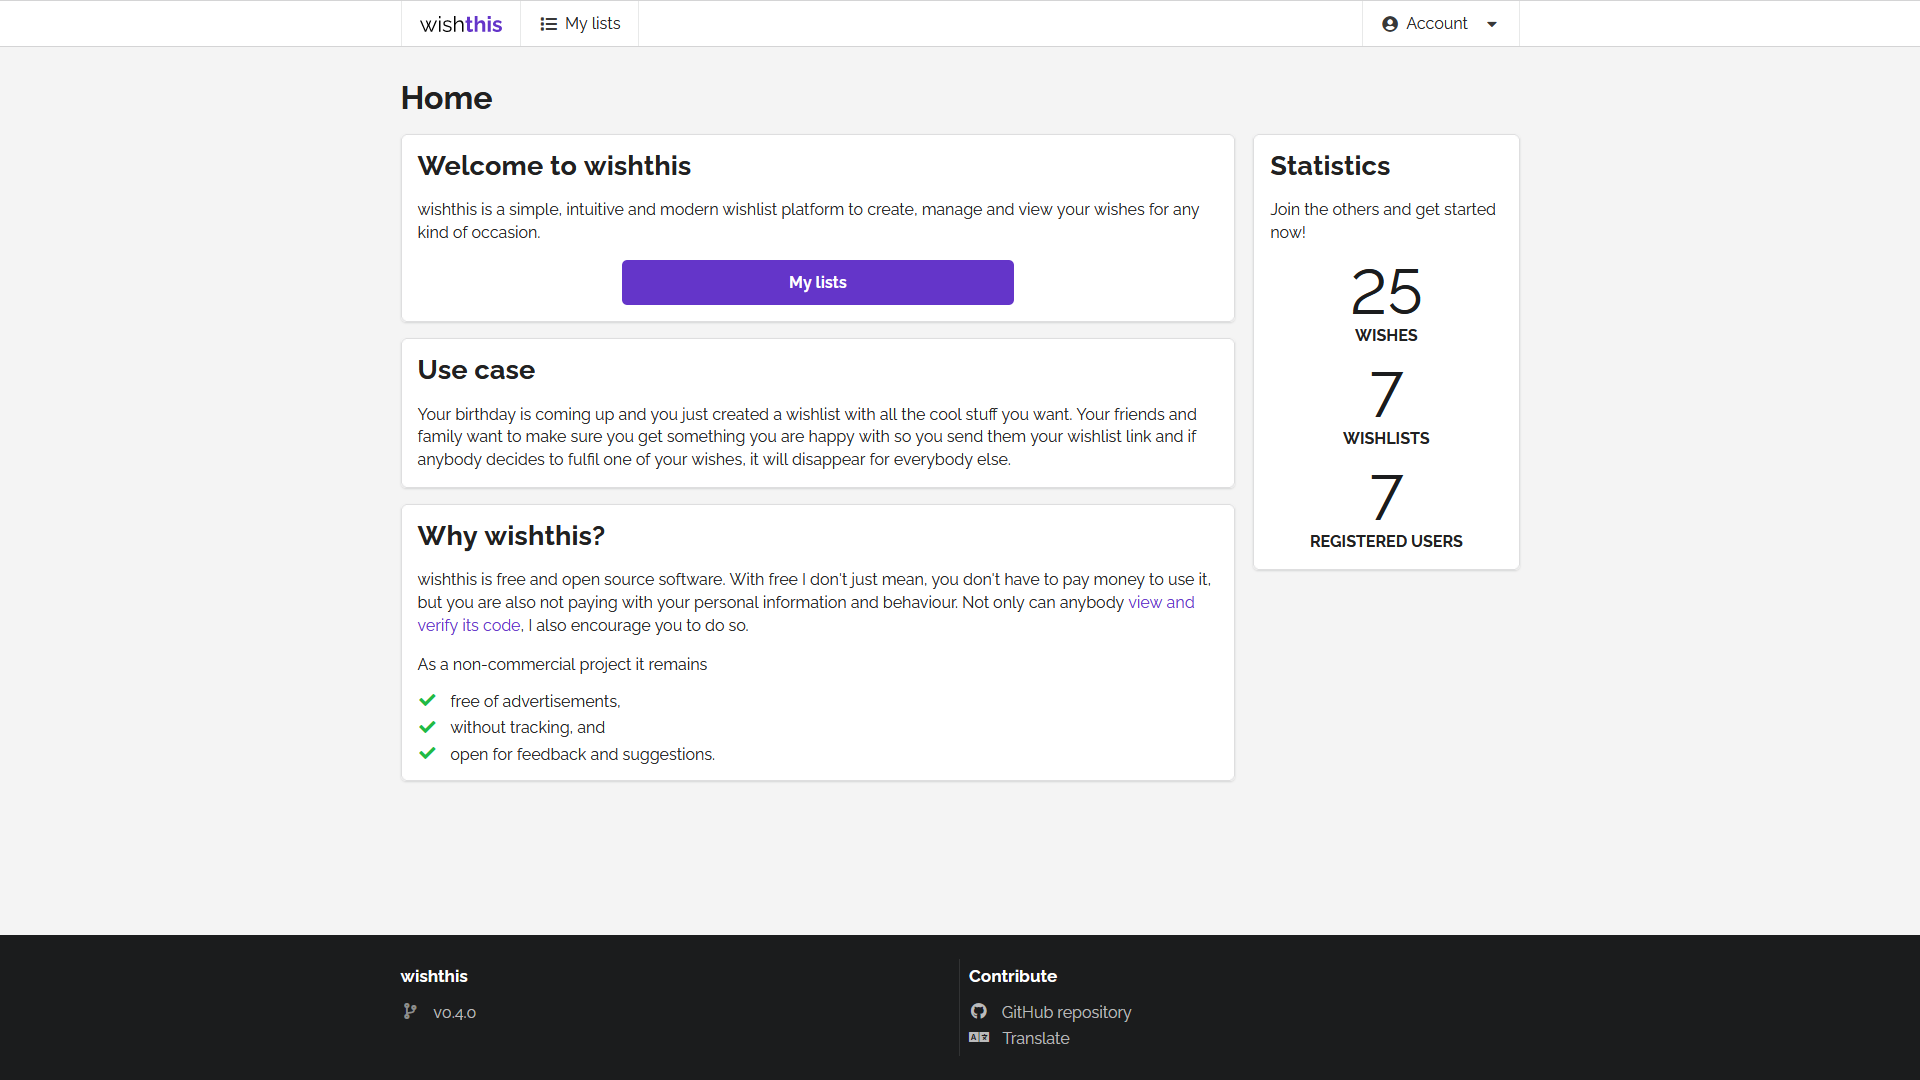Click the v0.4.0 version text

coord(454,1013)
